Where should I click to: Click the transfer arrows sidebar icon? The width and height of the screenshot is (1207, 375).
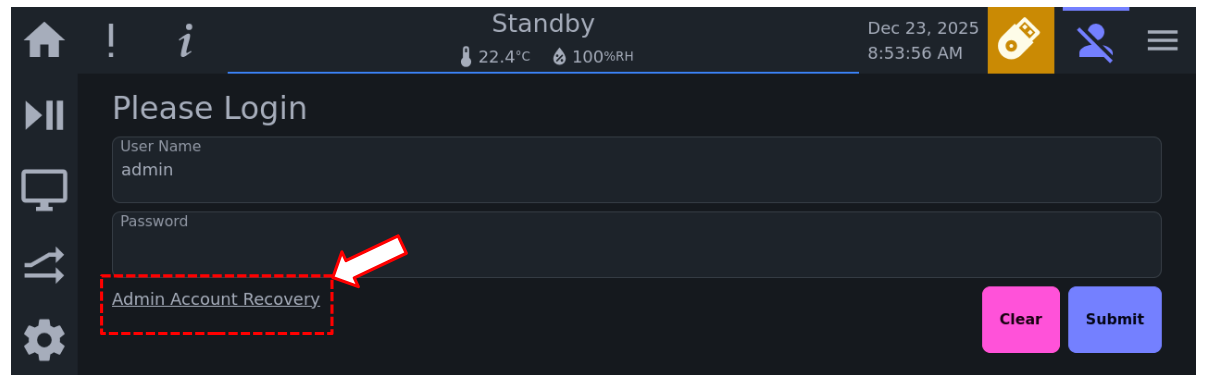pos(45,265)
